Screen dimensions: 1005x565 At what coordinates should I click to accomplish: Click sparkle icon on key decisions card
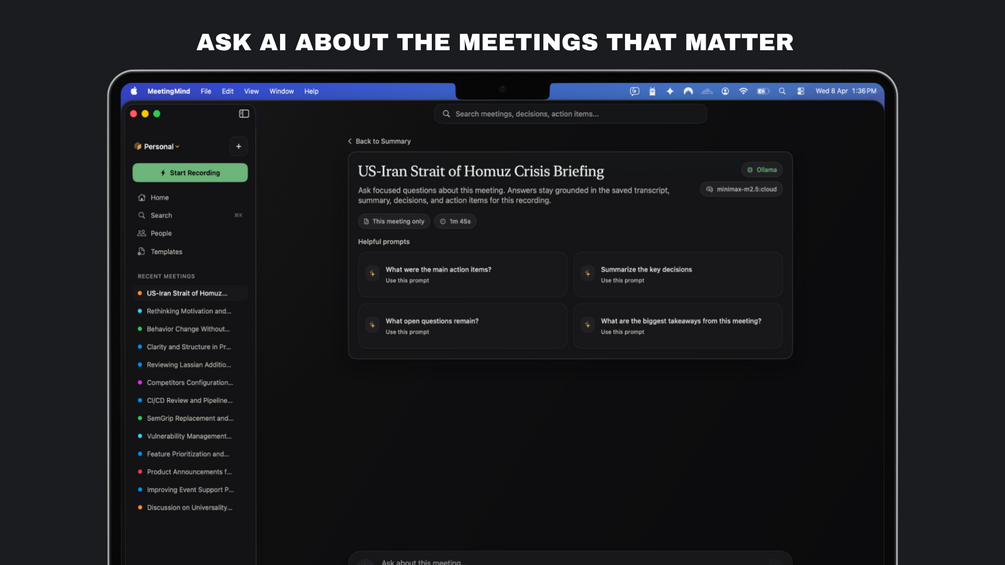coord(588,274)
